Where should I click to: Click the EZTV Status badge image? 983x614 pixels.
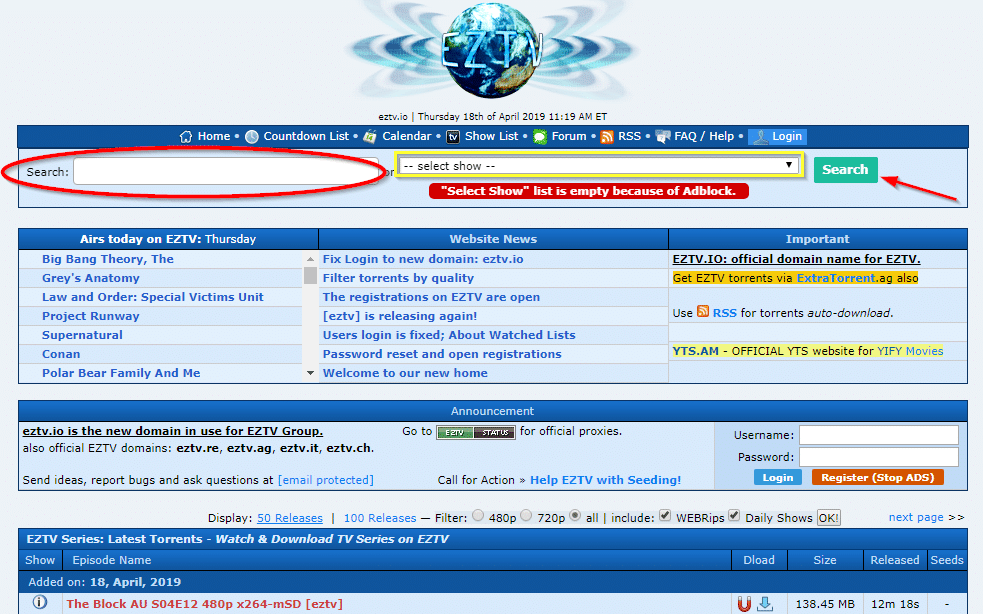pos(476,432)
